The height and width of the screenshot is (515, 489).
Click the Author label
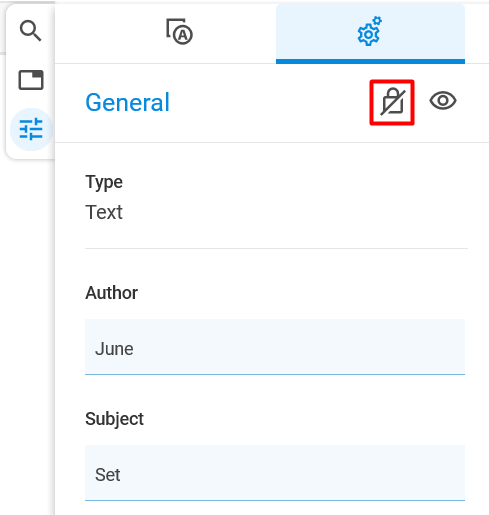pyautogui.click(x=111, y=293)
